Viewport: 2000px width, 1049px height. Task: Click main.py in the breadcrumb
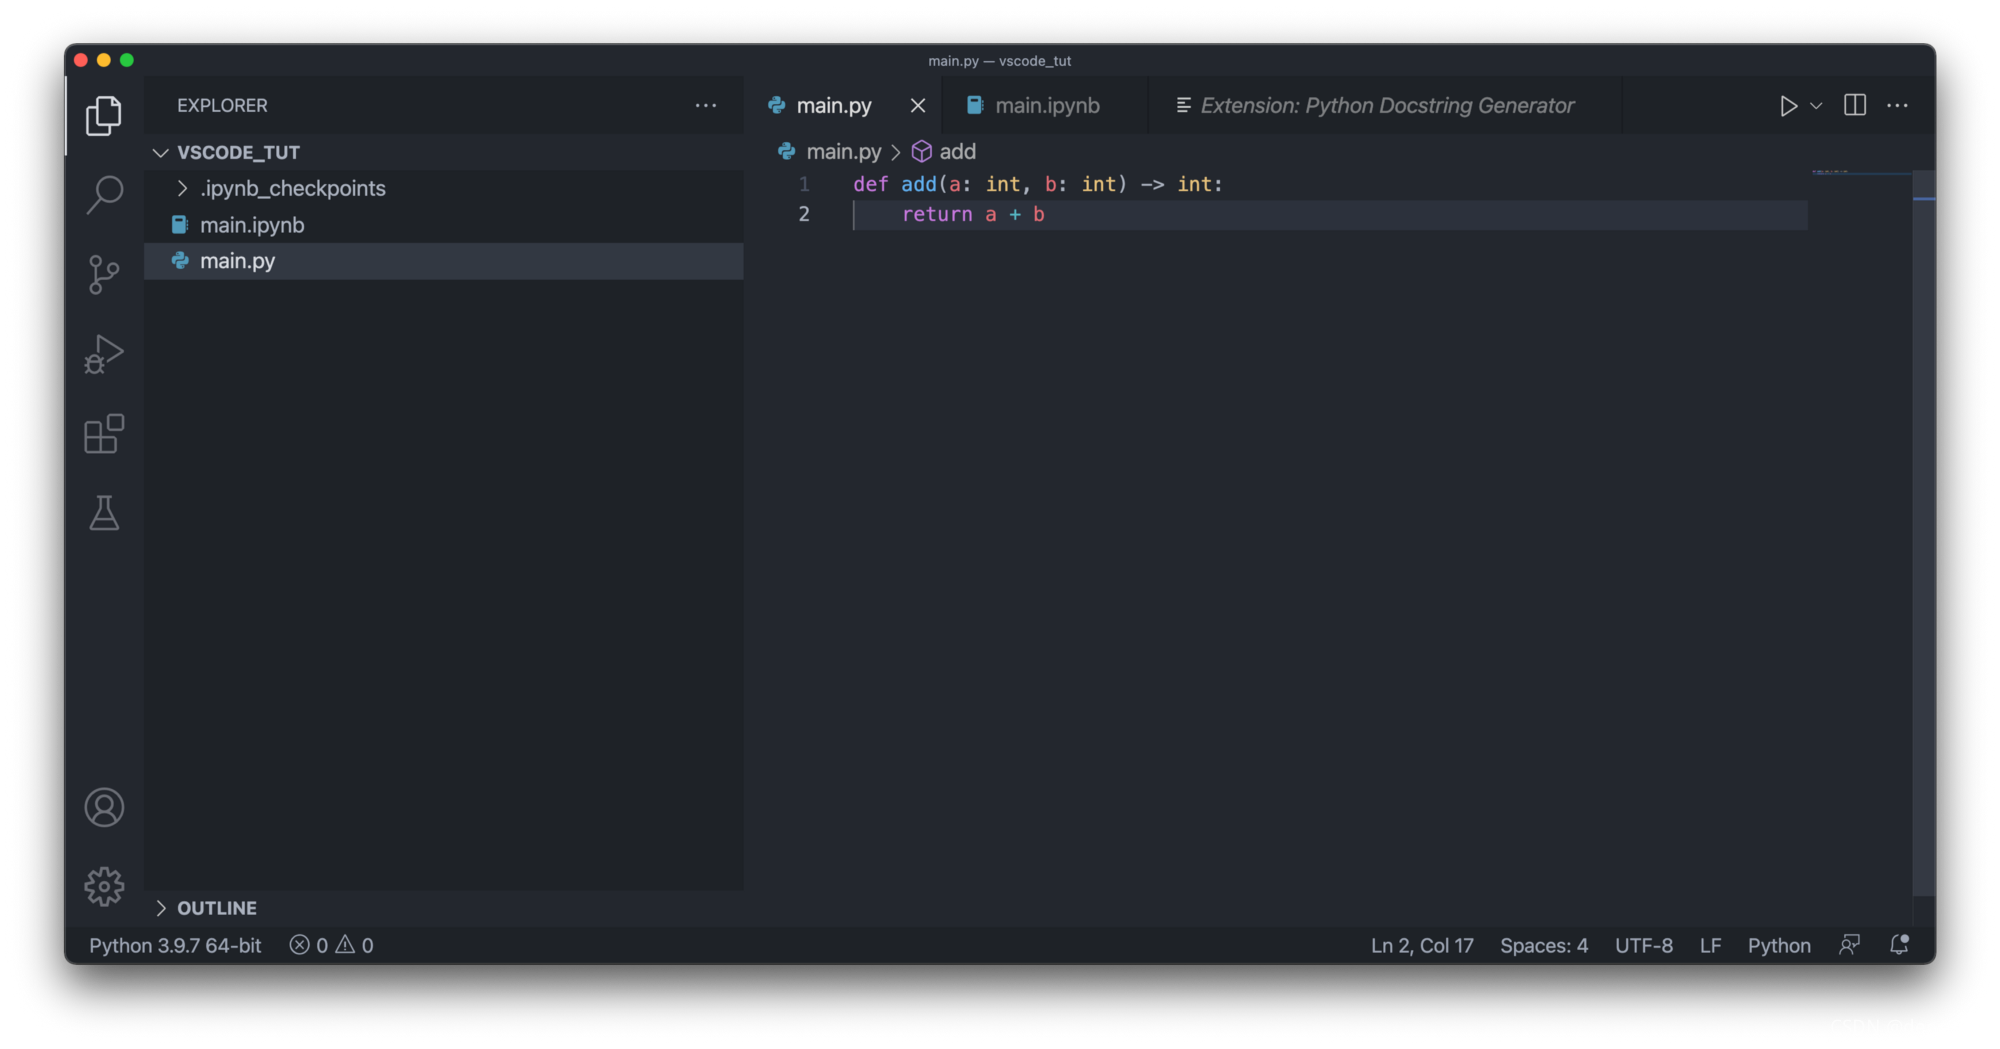click(843, 152)
